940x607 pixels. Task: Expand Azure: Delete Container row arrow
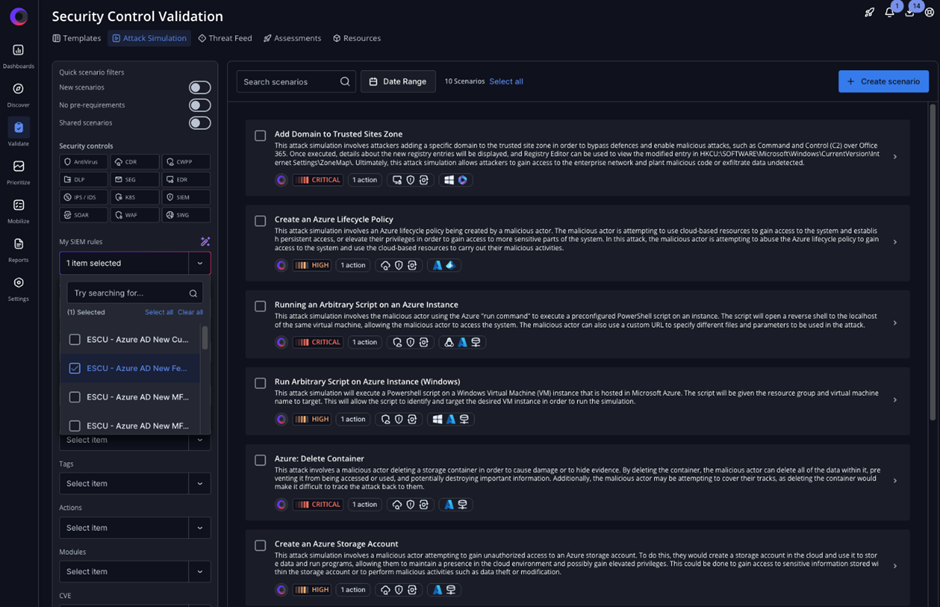tap(895, 481)
